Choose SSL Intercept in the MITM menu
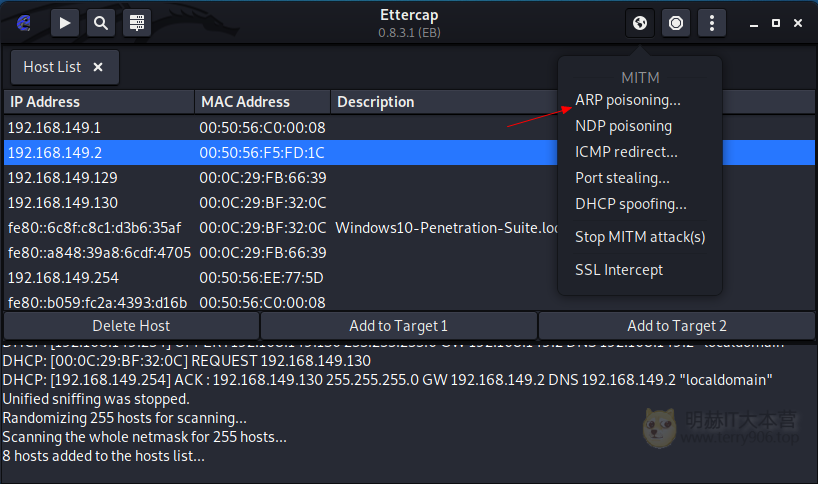This screenshot has height=484, width=818. click(x=619, y=270)
